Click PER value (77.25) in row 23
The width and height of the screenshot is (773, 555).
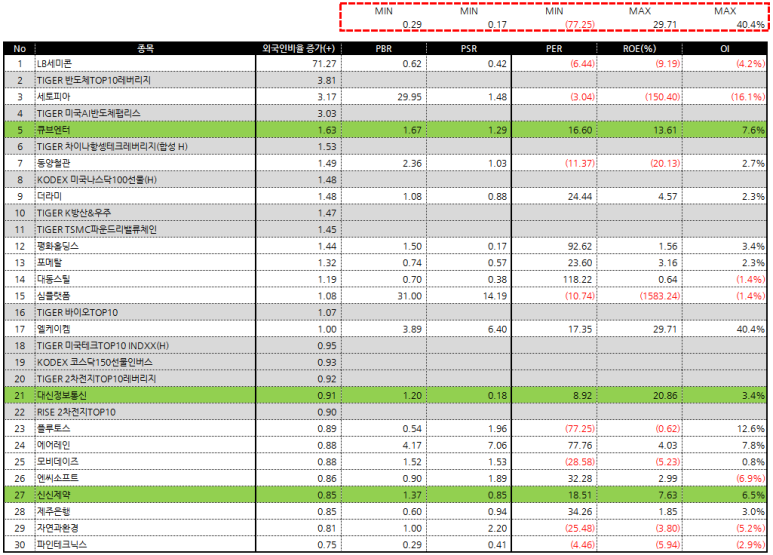tap(580, 429)
